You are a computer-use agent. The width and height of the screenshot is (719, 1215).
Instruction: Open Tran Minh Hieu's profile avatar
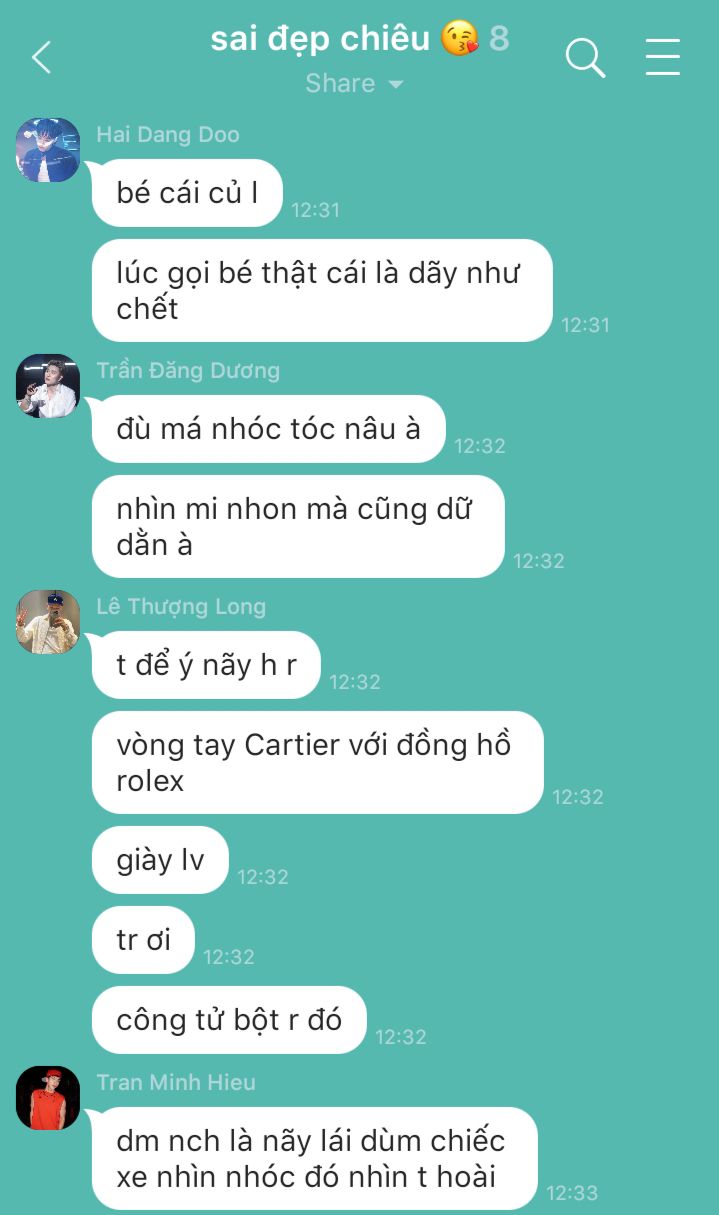(x=48, y=1098)
